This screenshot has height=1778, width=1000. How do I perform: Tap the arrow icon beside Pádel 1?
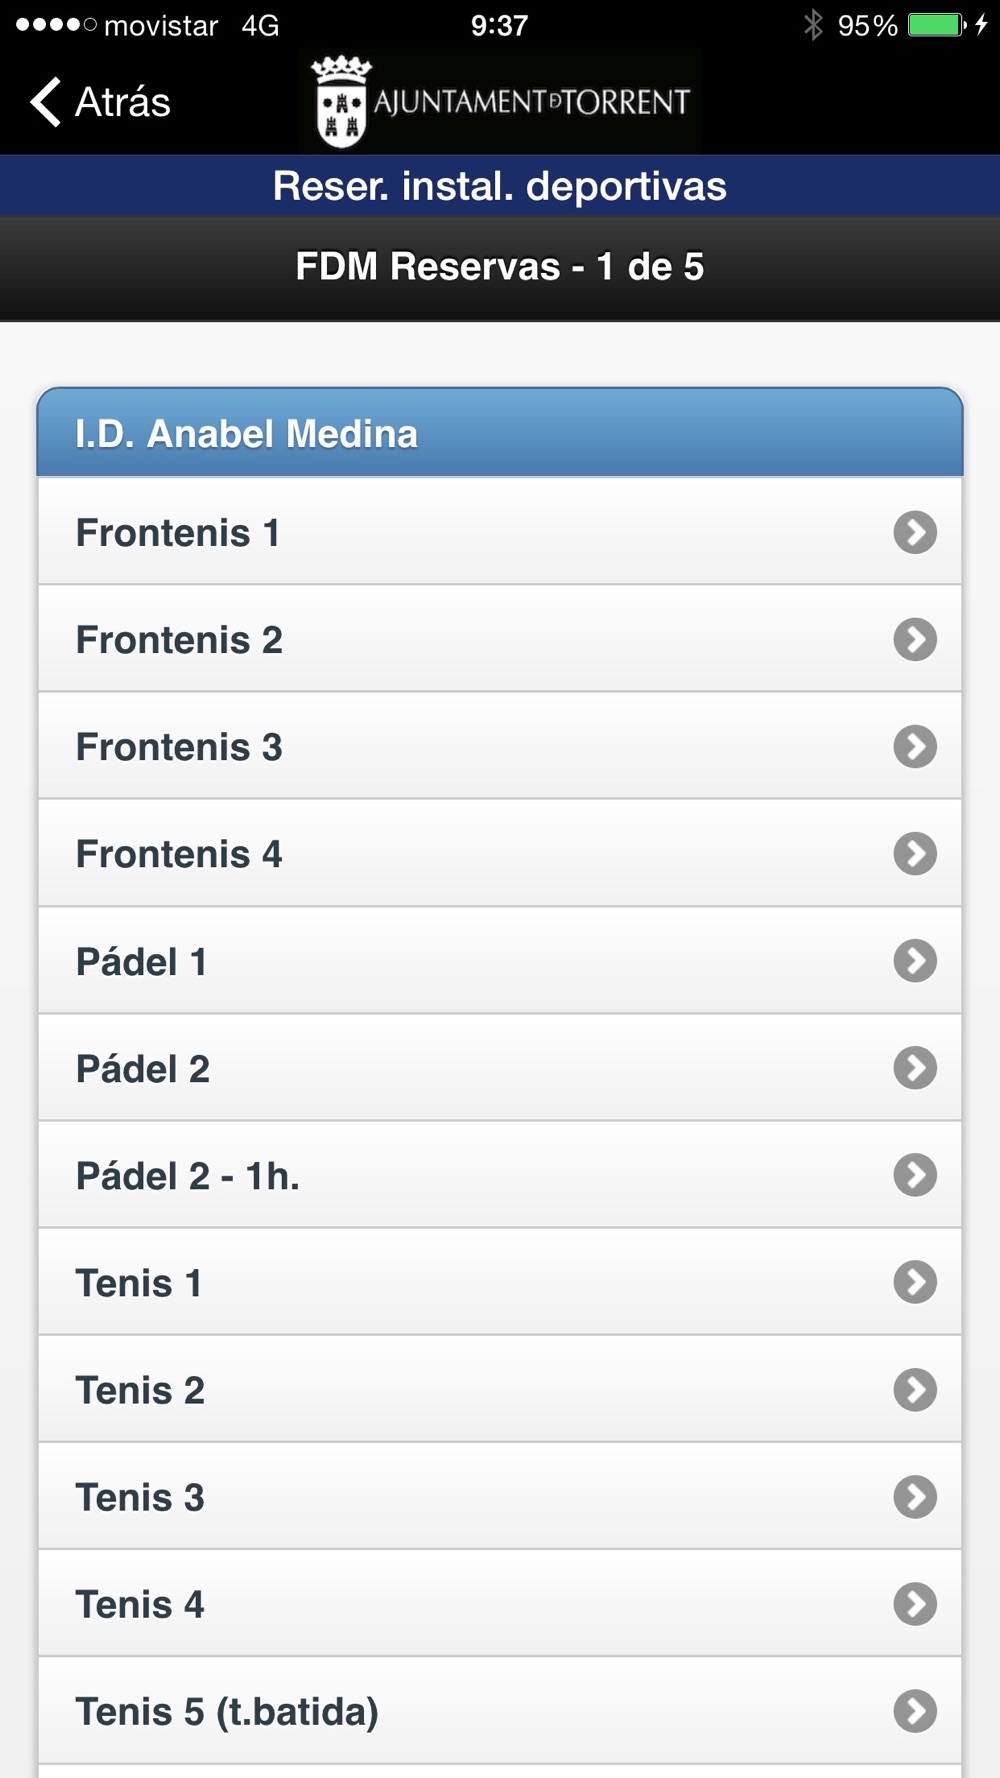[x=915, y=961]
